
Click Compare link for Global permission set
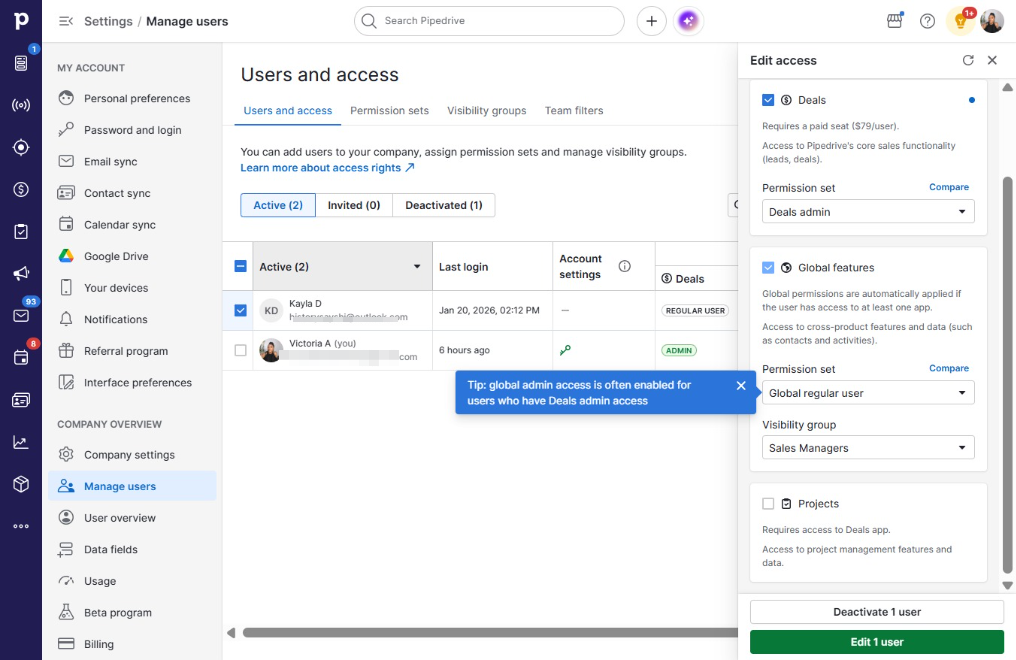coord(949,369)
